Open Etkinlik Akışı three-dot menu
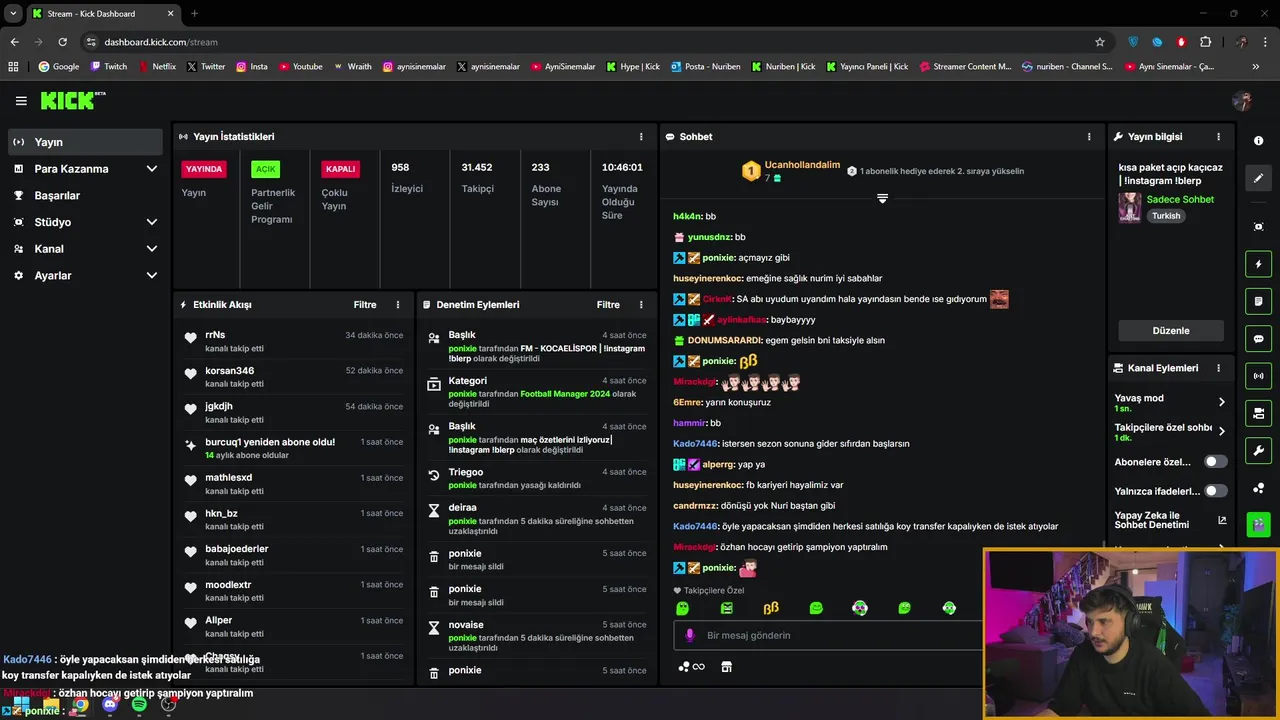This screenshot has height=720, width=1280. click(398, 305)
